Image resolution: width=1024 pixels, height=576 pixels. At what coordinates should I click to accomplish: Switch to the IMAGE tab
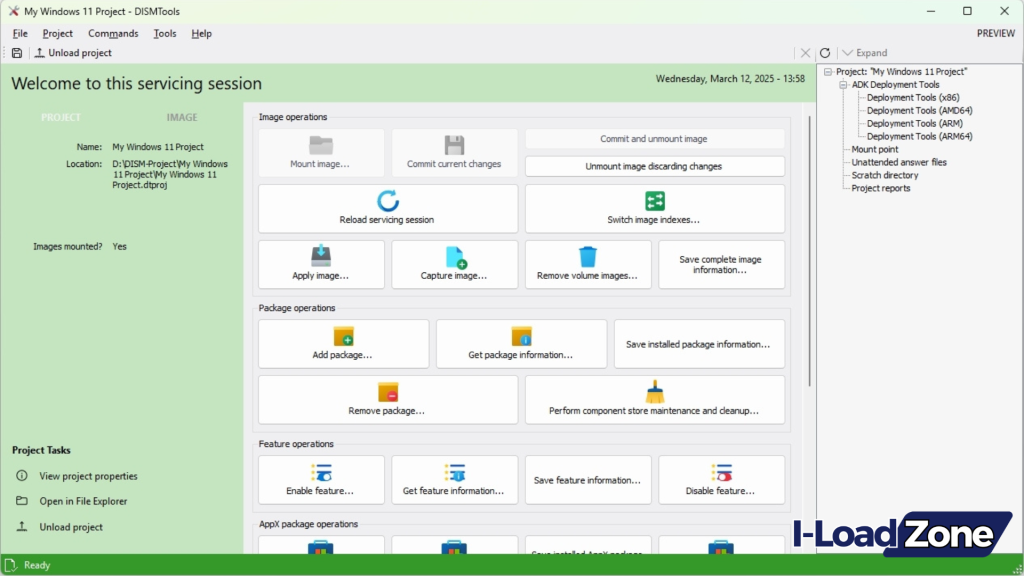tap(182, 117)
